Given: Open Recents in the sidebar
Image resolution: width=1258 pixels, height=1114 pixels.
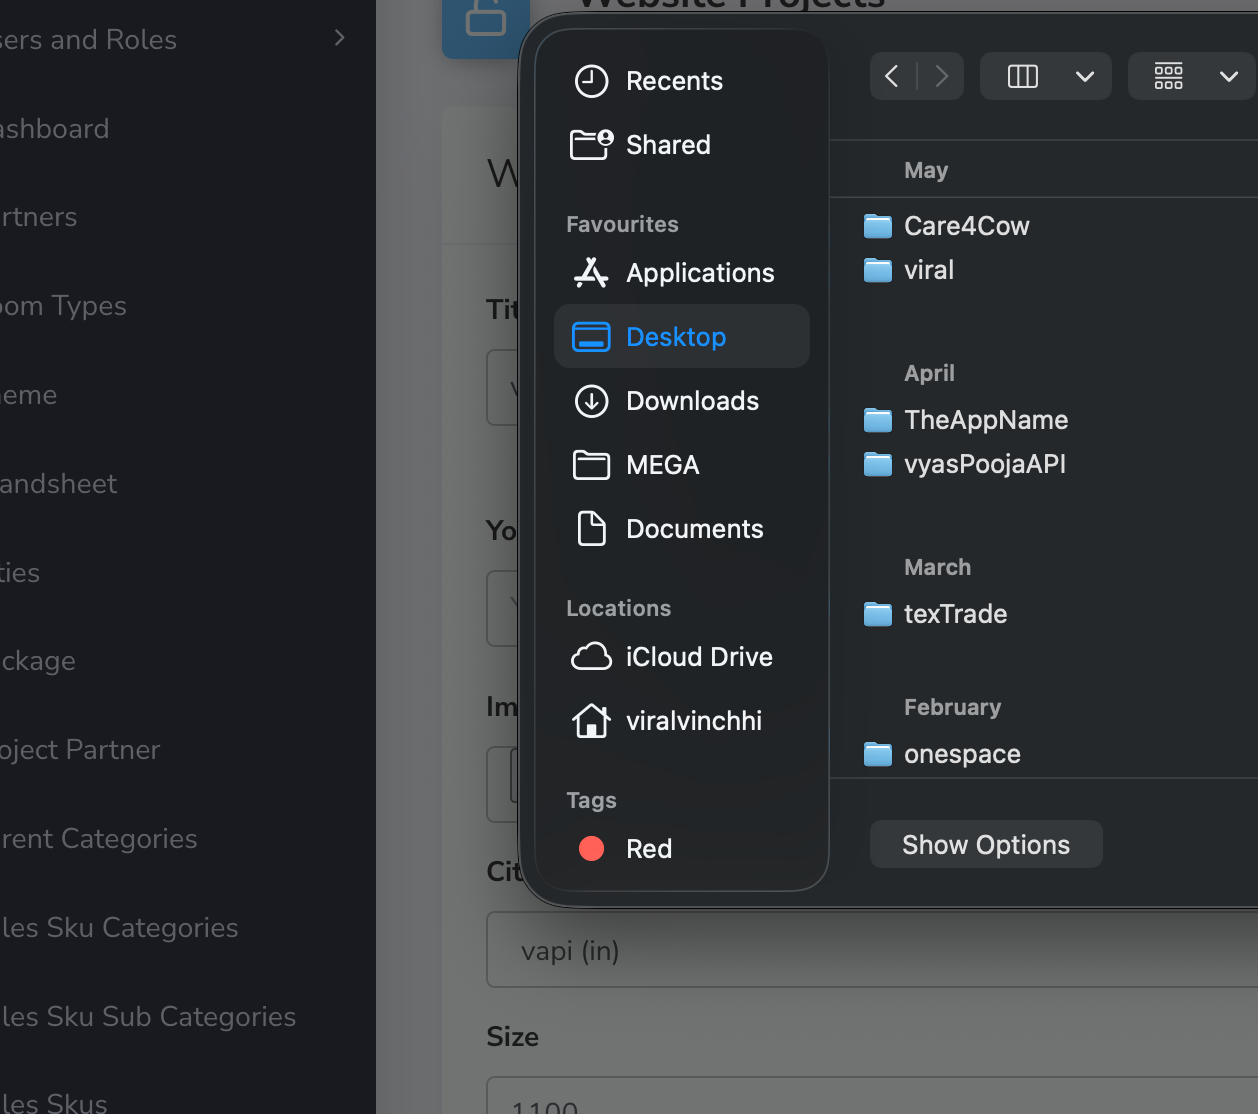Looking at the screenshot, I should point(673,81).
